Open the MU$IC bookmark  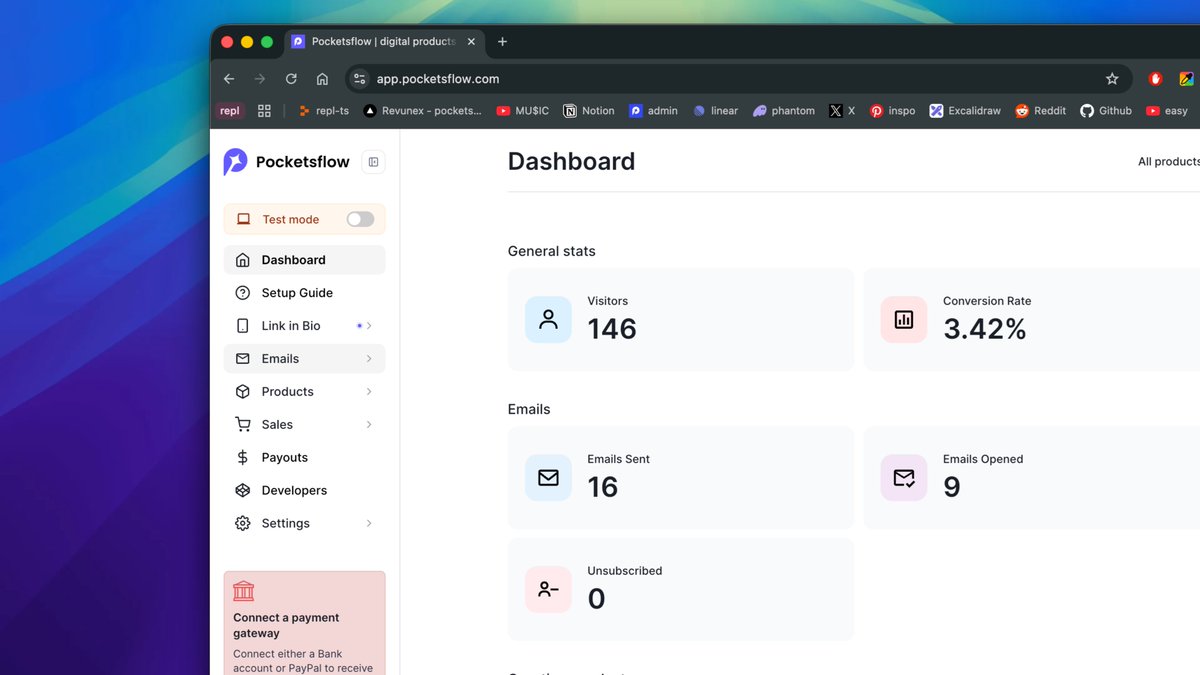tap(522, 111)
